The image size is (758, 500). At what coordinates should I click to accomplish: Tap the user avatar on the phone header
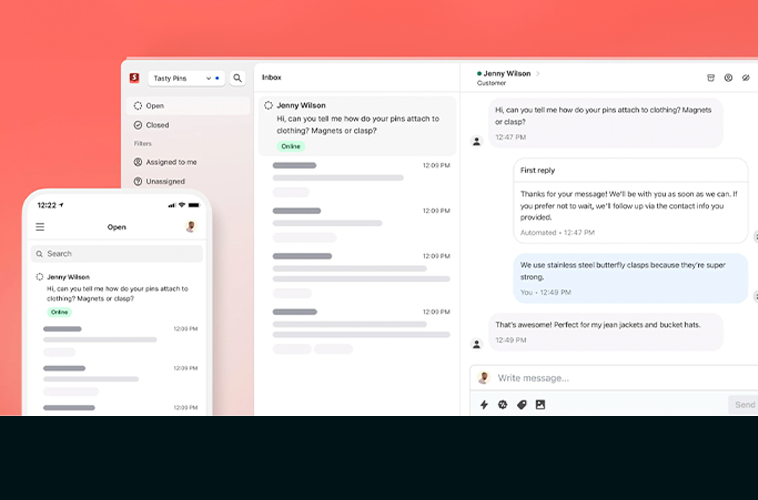coord(191,227)
